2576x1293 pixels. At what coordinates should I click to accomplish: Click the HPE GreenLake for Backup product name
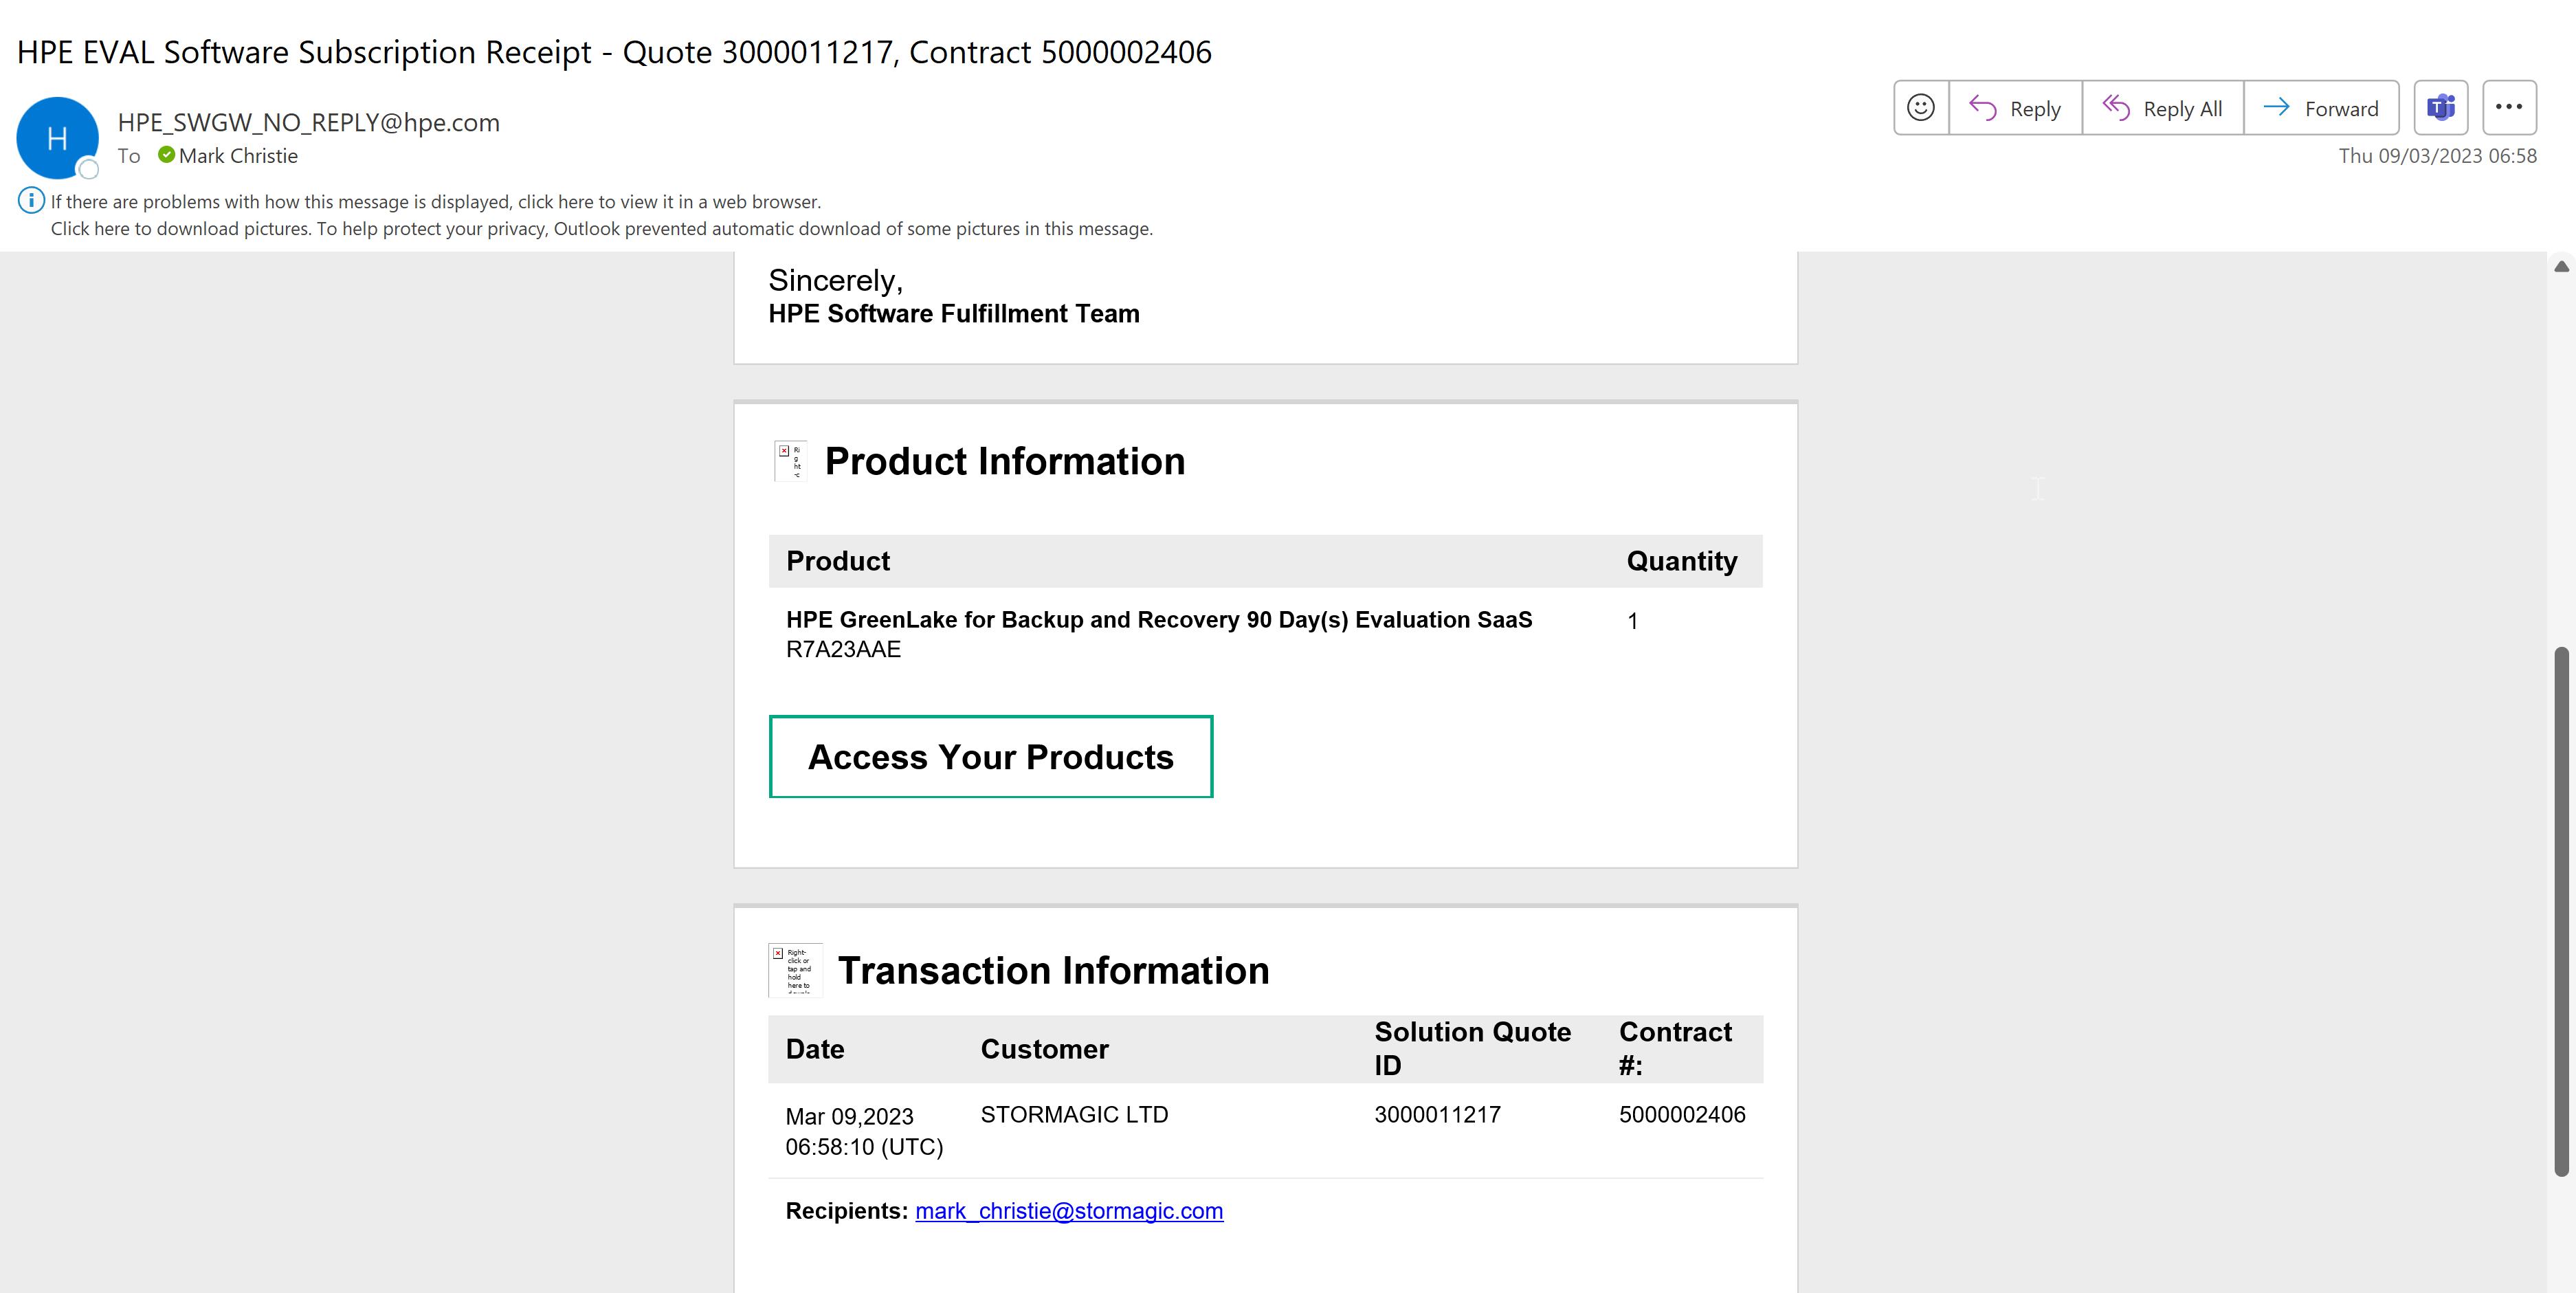click(1159, 620)
